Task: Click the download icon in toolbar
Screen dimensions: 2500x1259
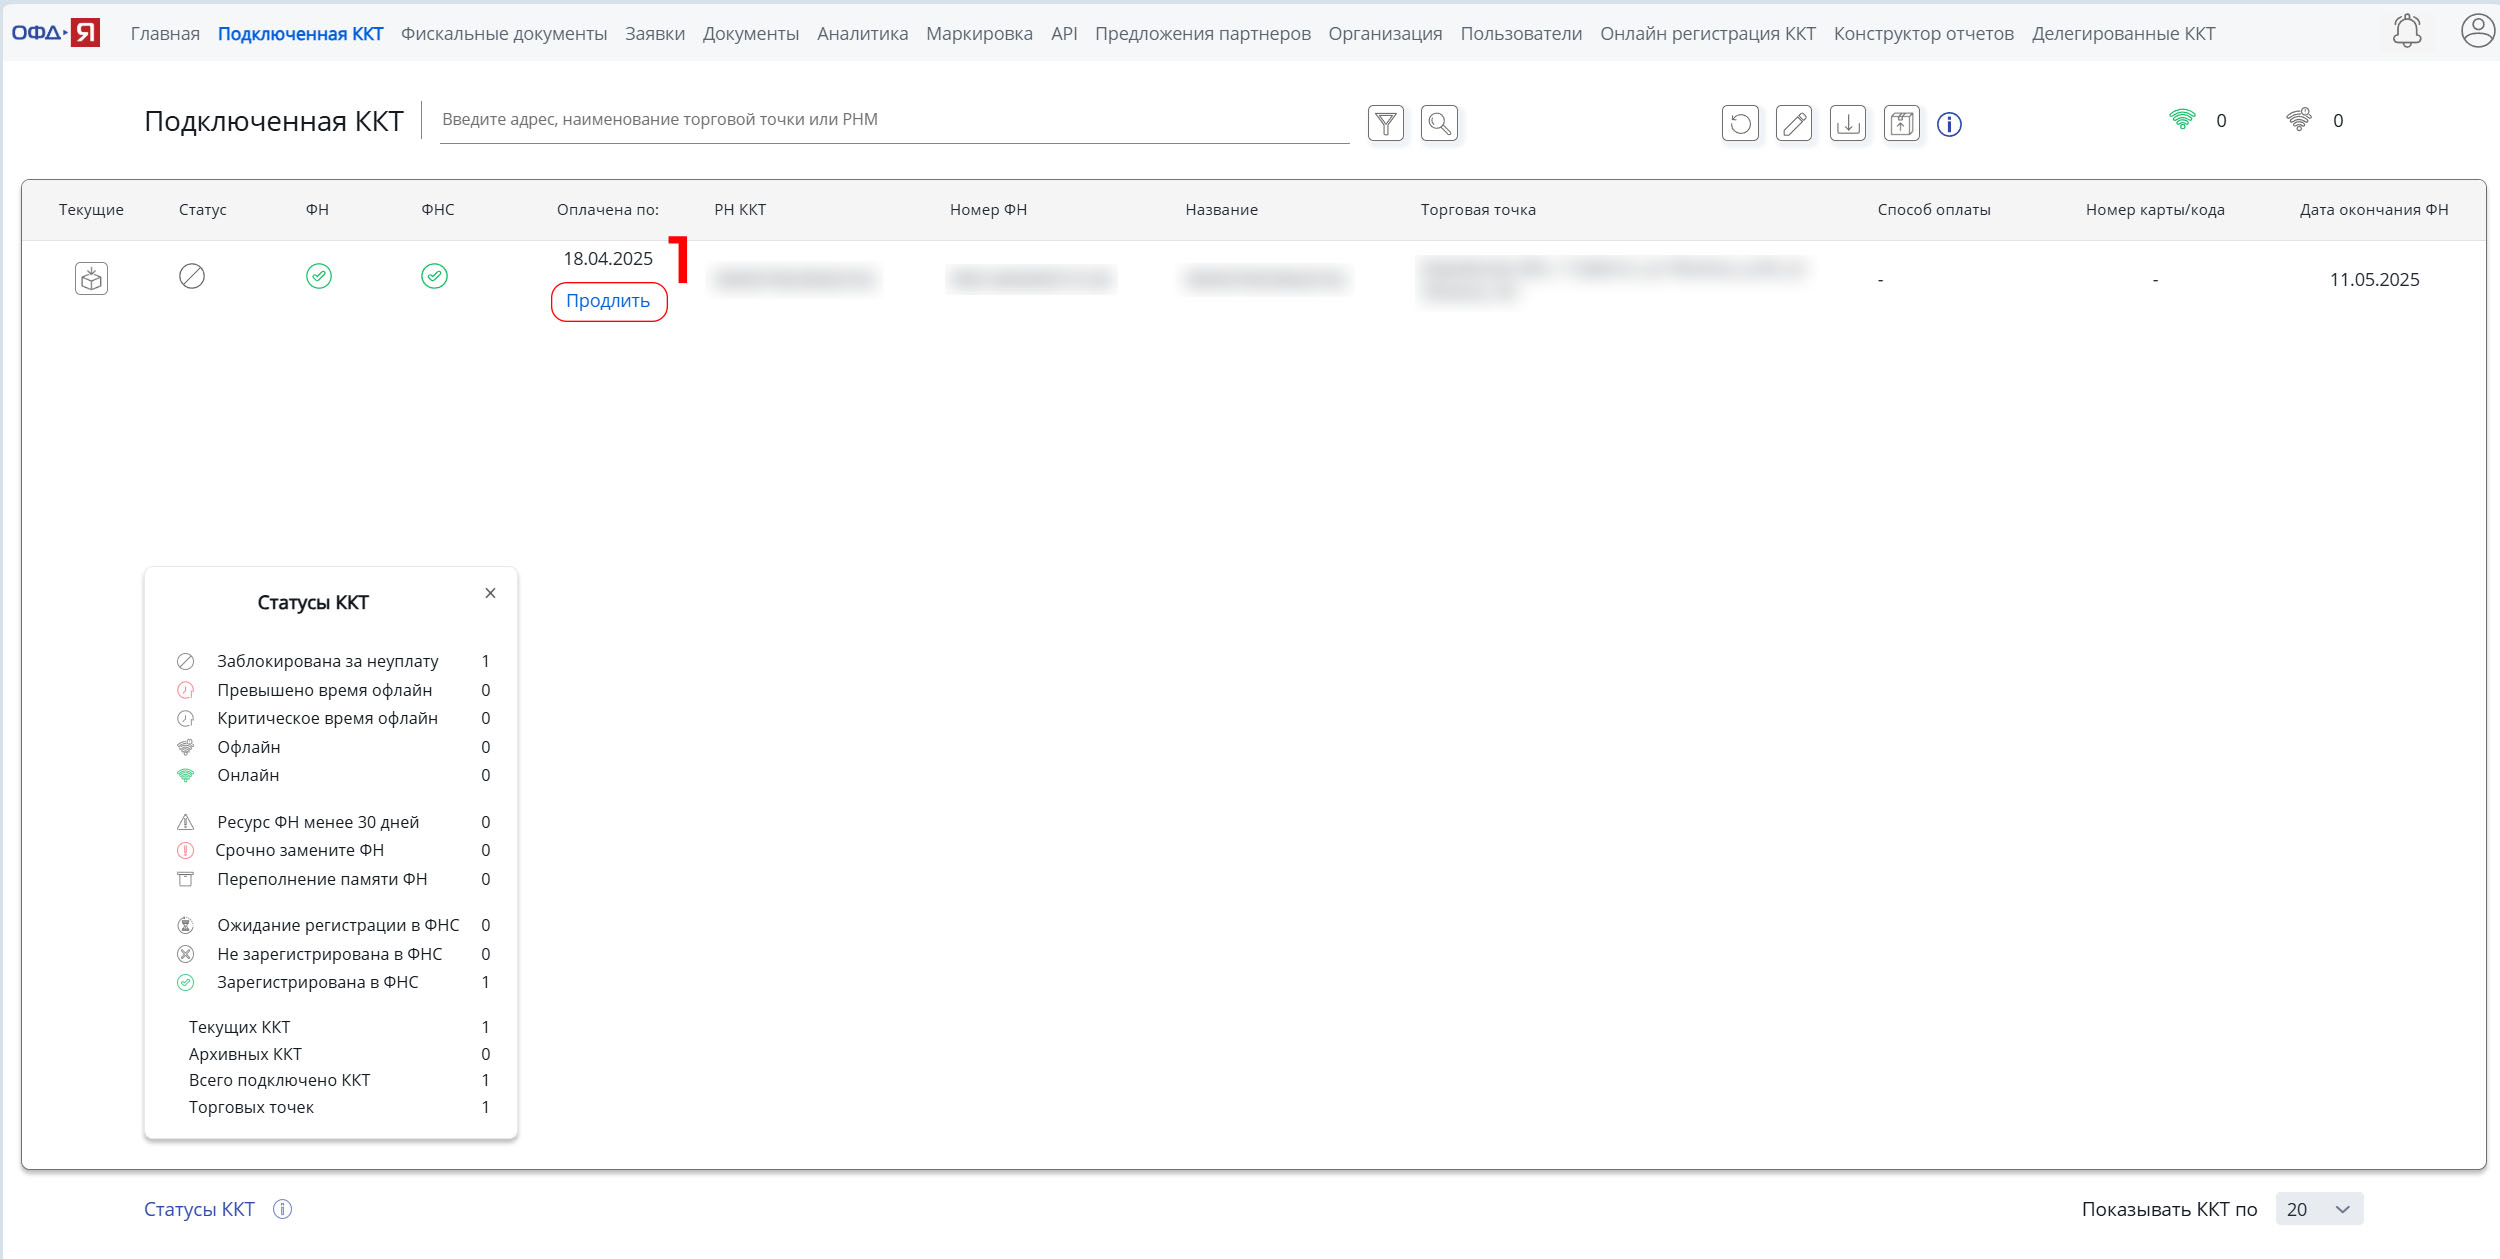Action: tap(1848, 123)
